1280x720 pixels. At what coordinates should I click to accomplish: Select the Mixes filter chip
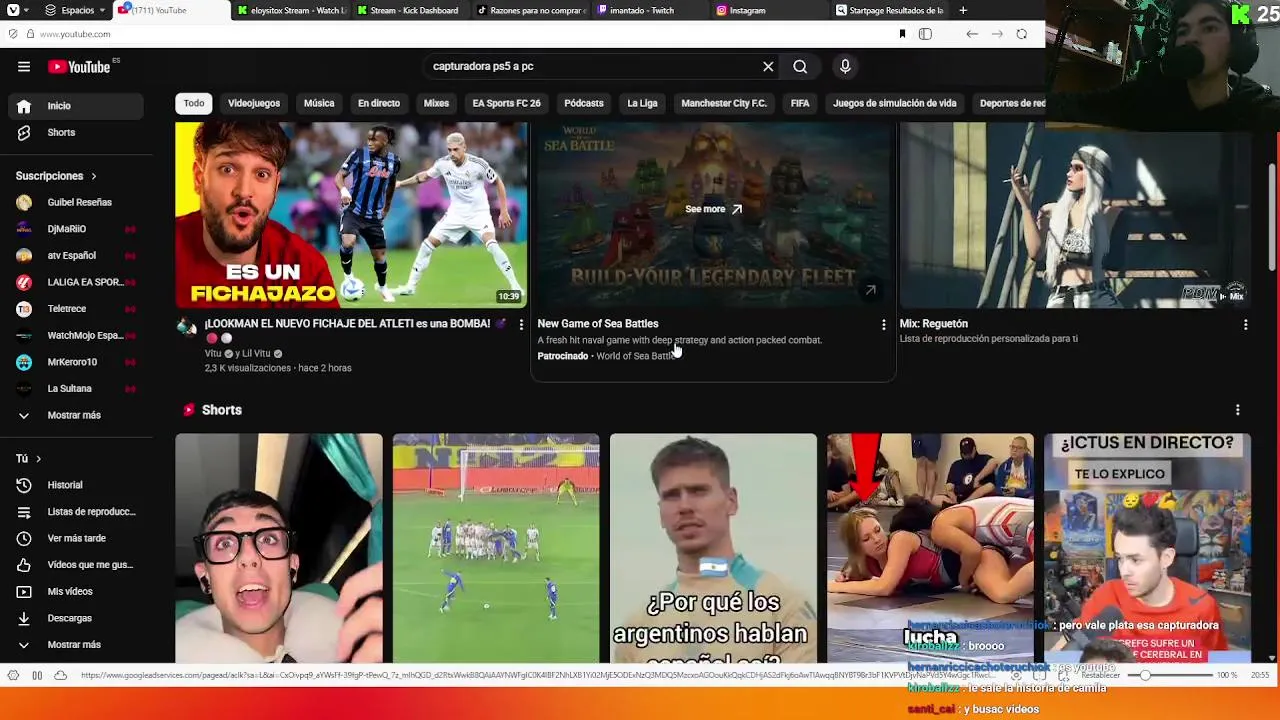point(436,103)
